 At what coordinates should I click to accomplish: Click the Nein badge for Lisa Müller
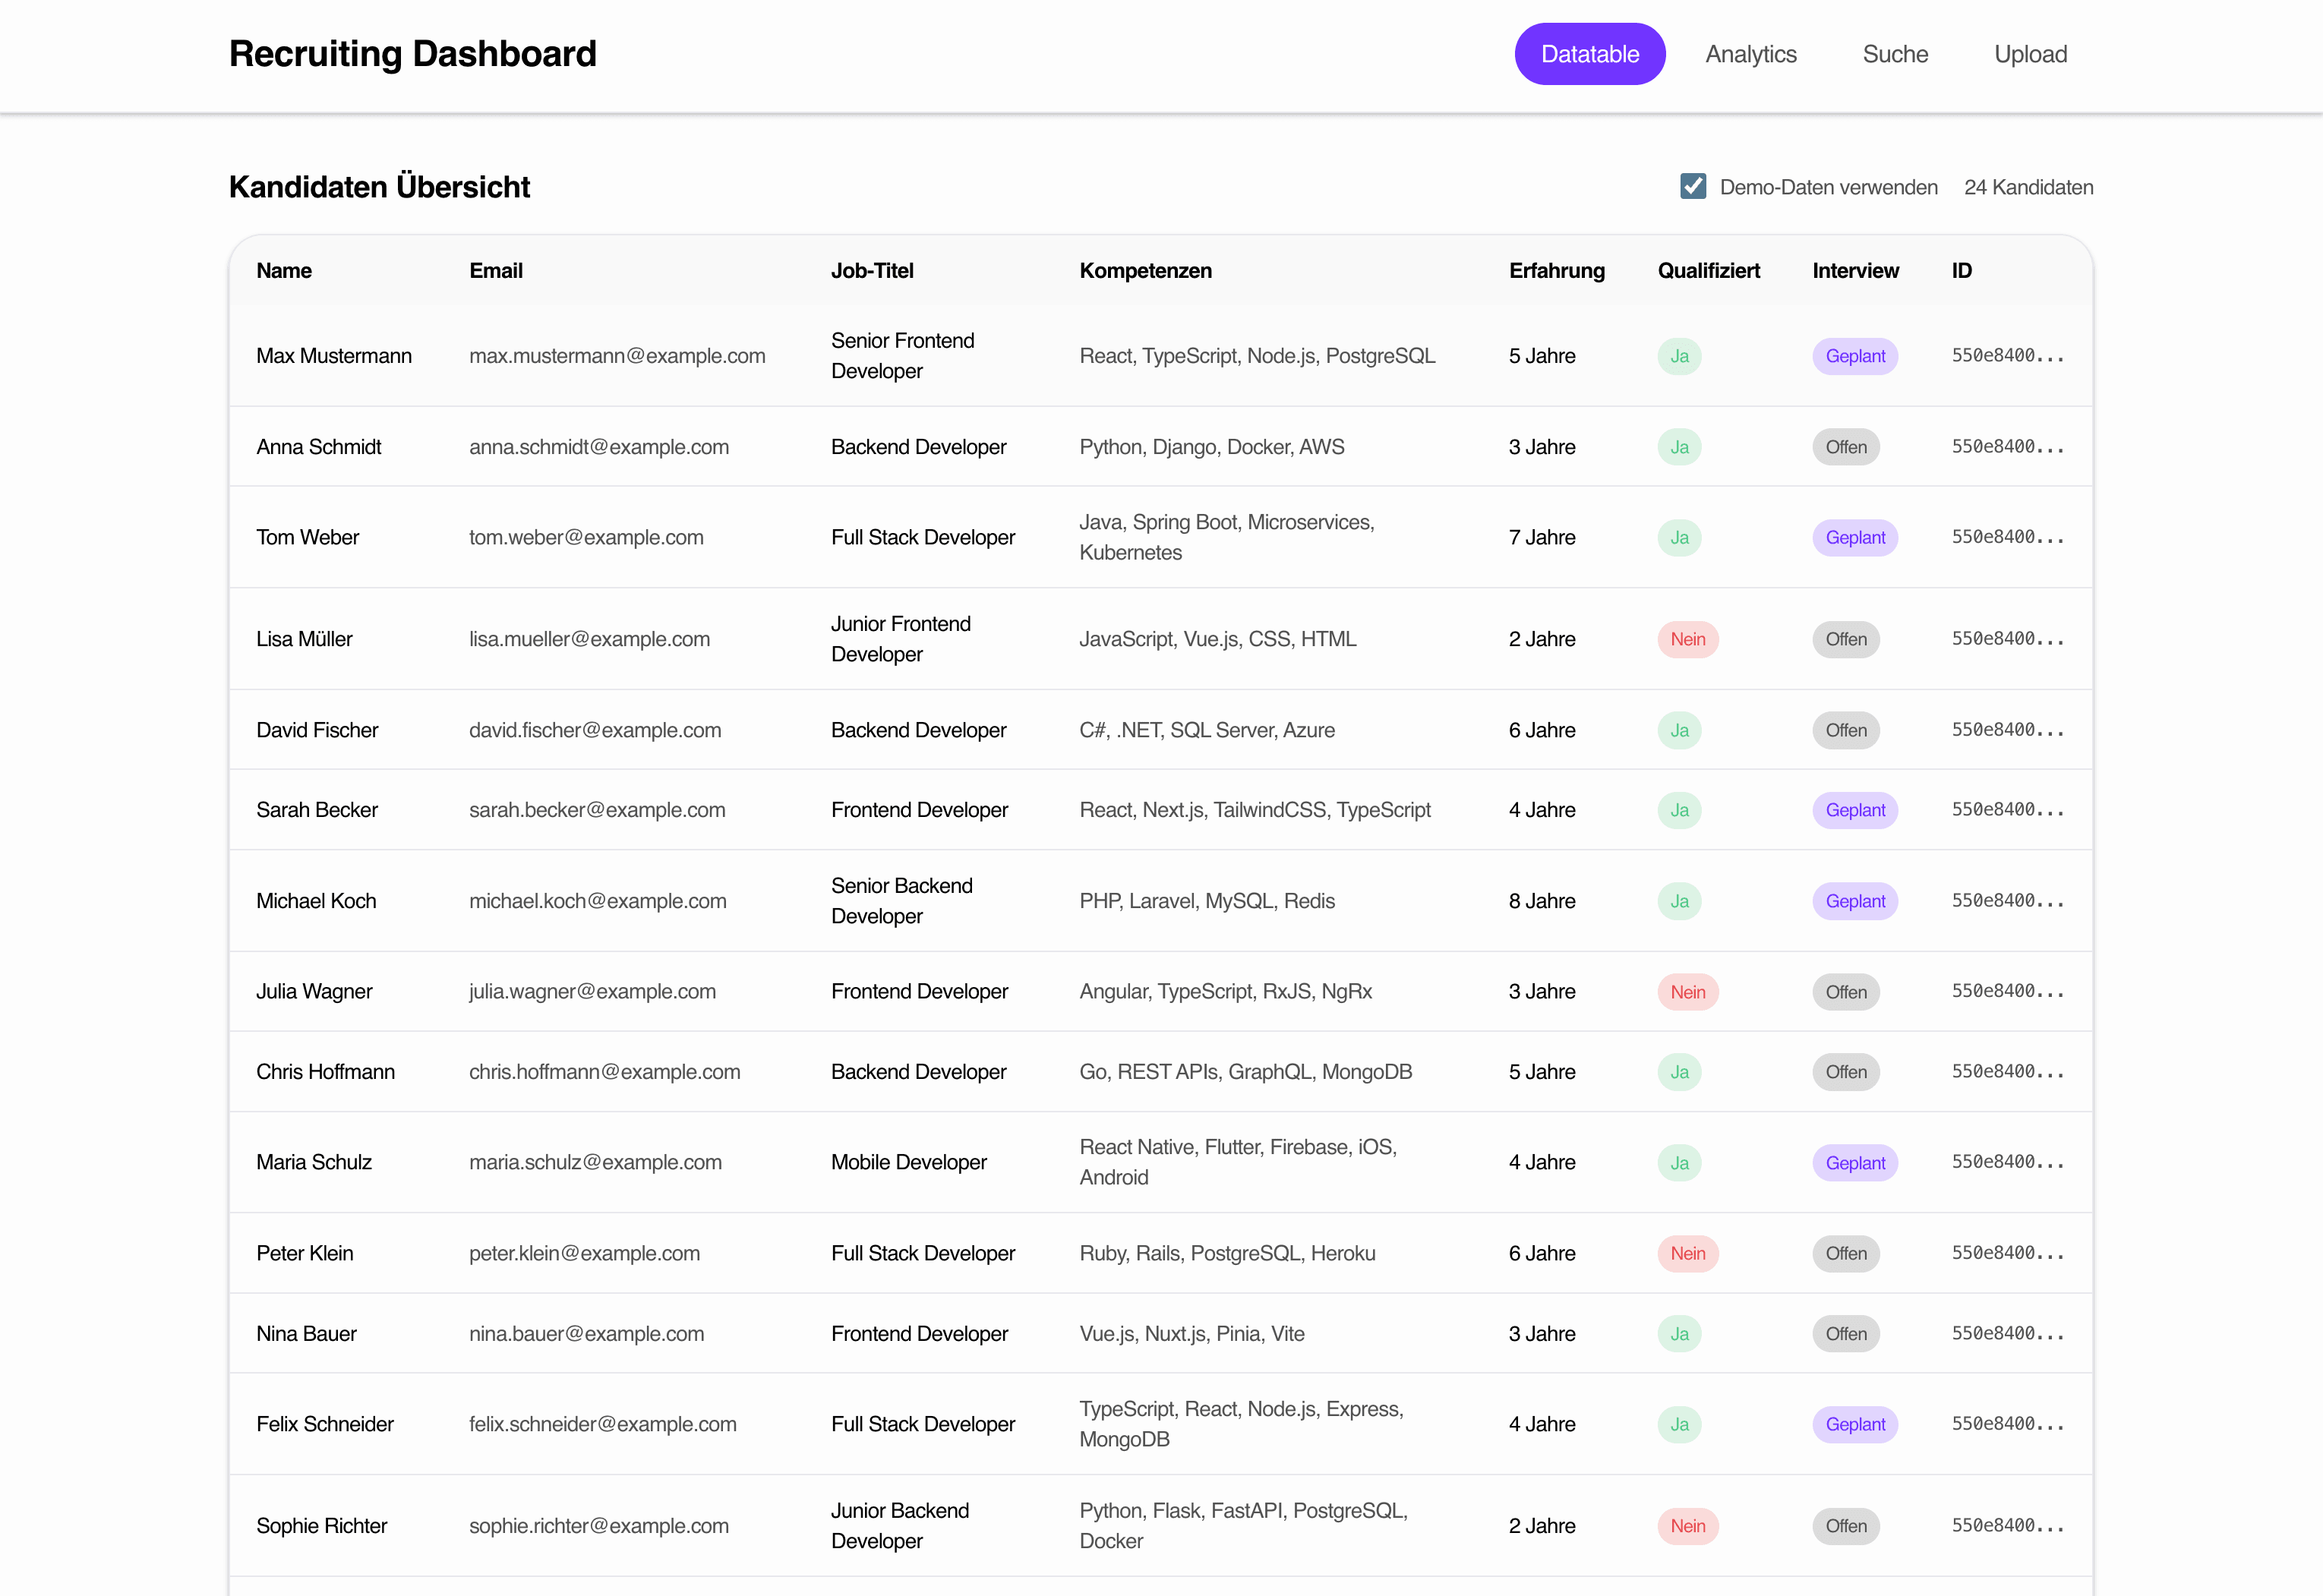[x=1688, y=639]
